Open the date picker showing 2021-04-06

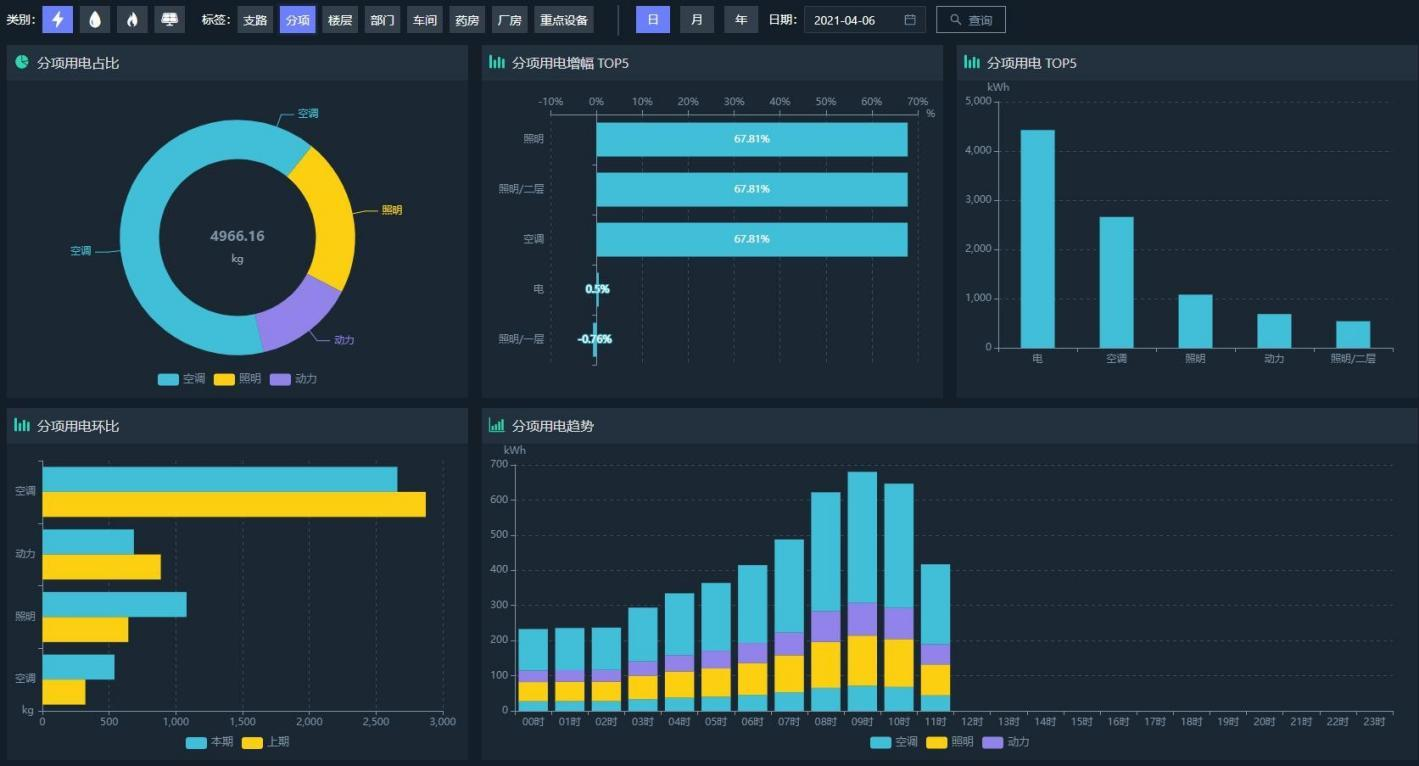tap(857, 20)
